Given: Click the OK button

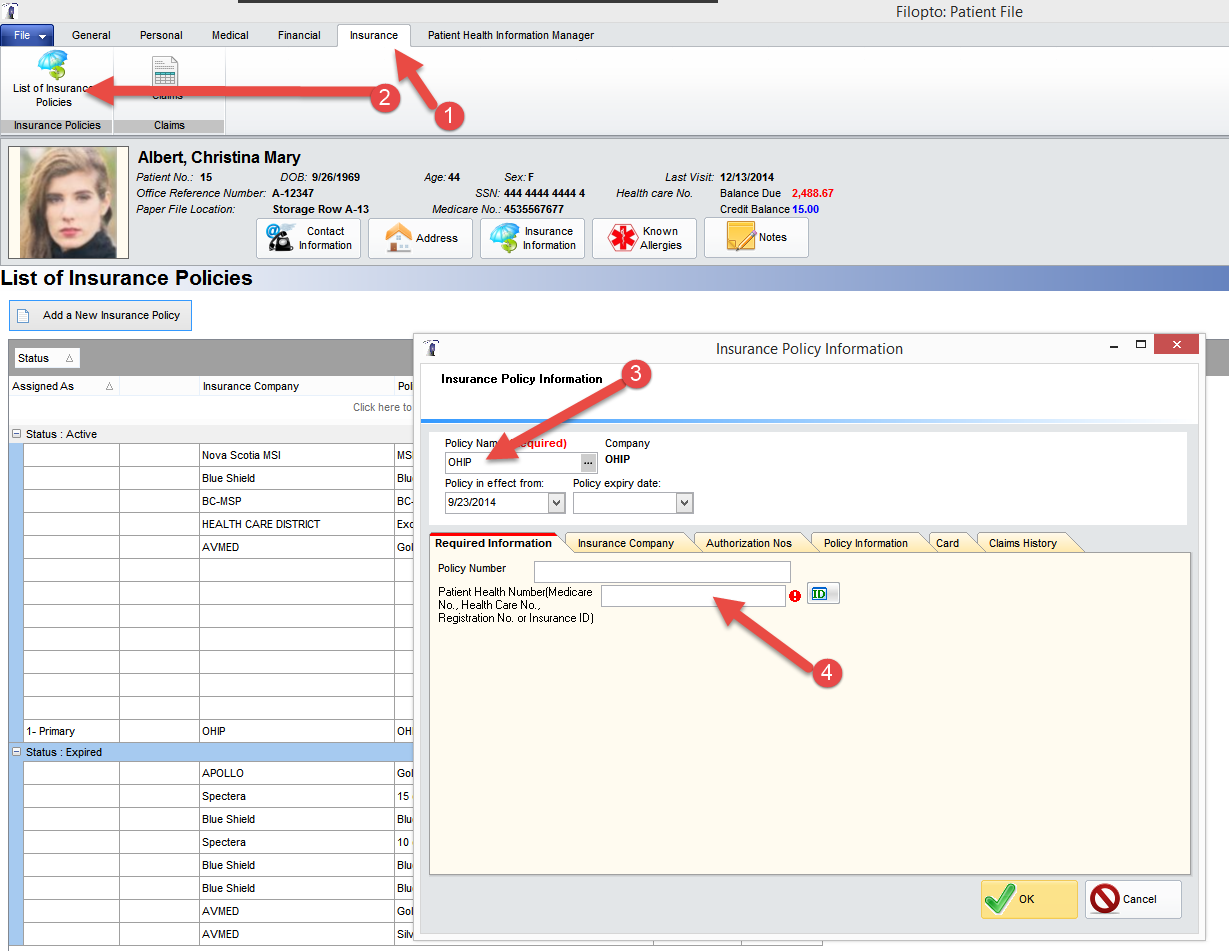Looking at the screenshot, I should (1028, 899).
